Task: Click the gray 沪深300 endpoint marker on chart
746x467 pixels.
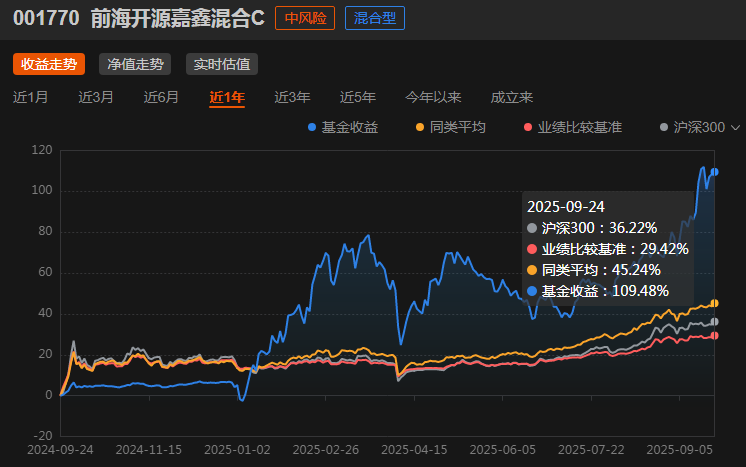Action: pos(714,322)
